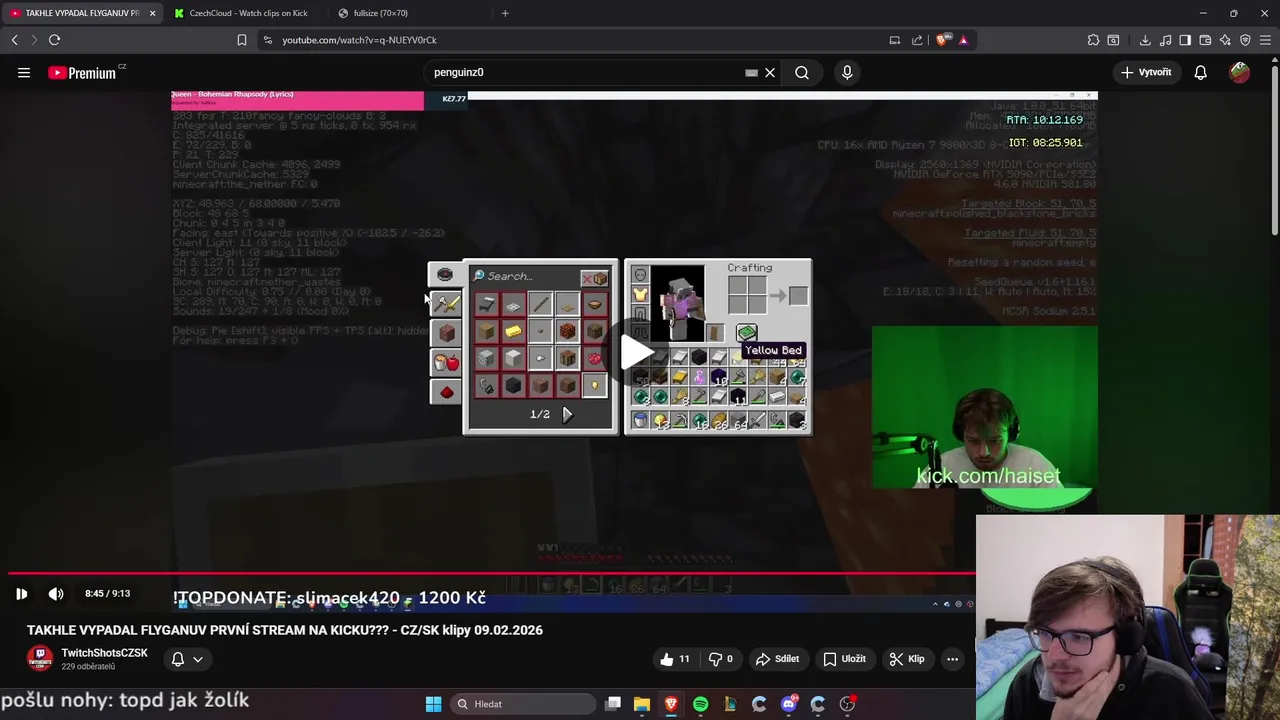The width and height of the screenshot is (1280, 720).
Task: Dislike the video
Action: [x=721, y=659]
